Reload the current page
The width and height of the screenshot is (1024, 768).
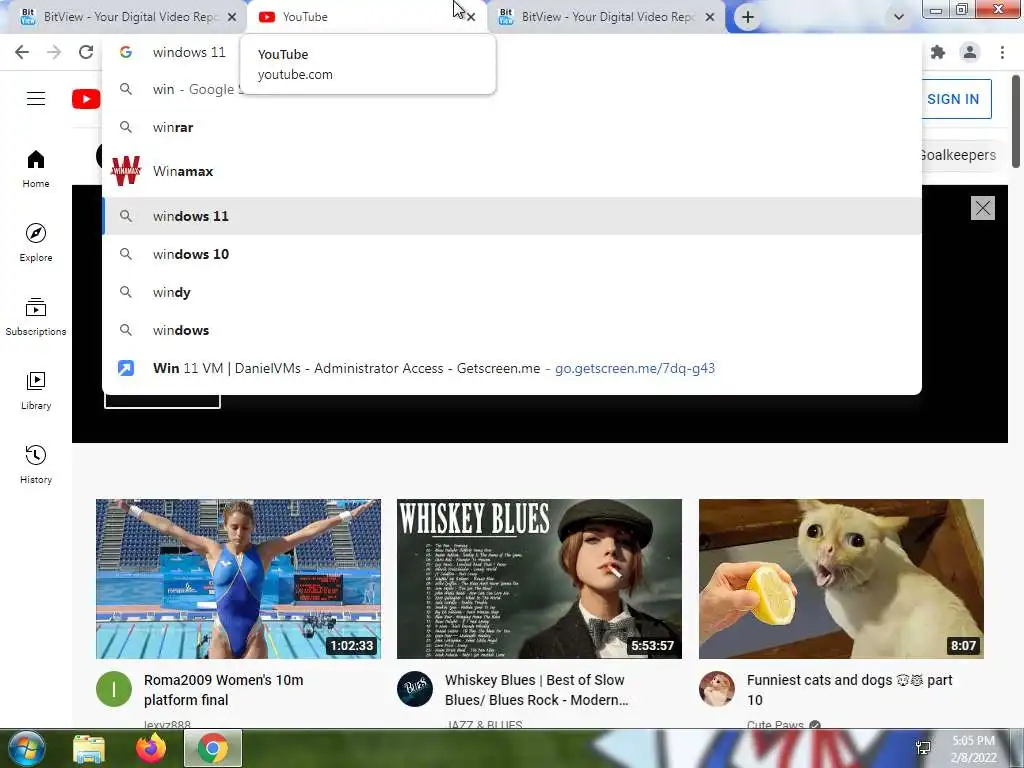(86, 52)
